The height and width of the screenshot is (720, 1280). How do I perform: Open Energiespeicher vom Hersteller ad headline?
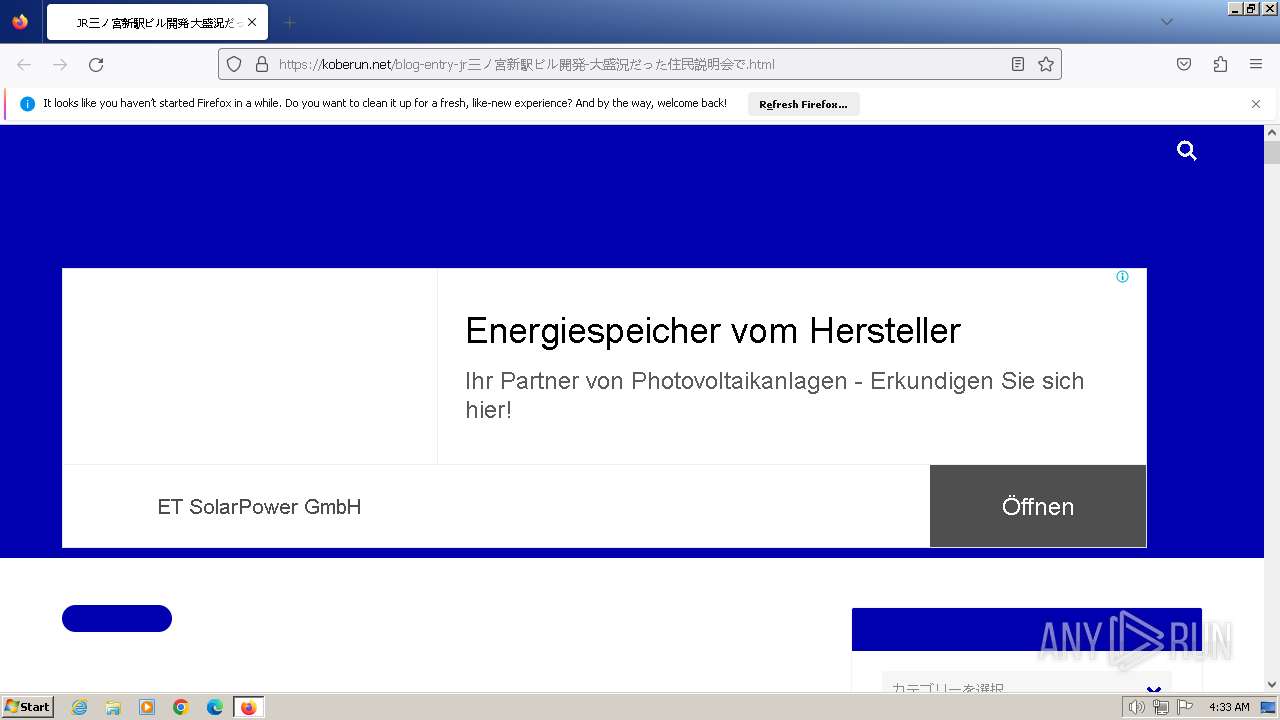point(713,331)
